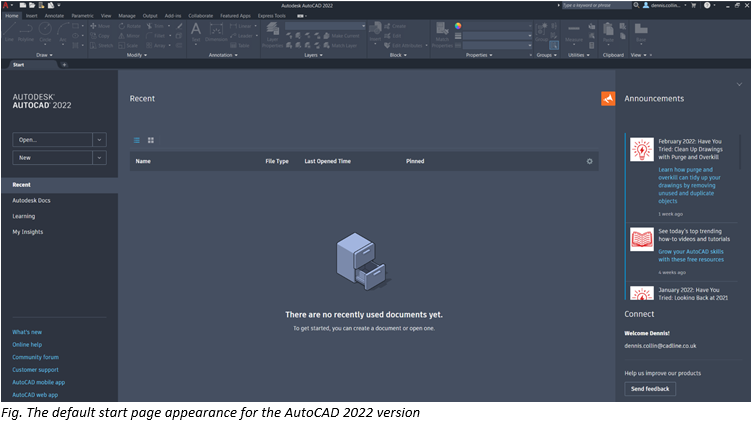Click the Create block tool
The image size is (752, 422).
[395, 26]
